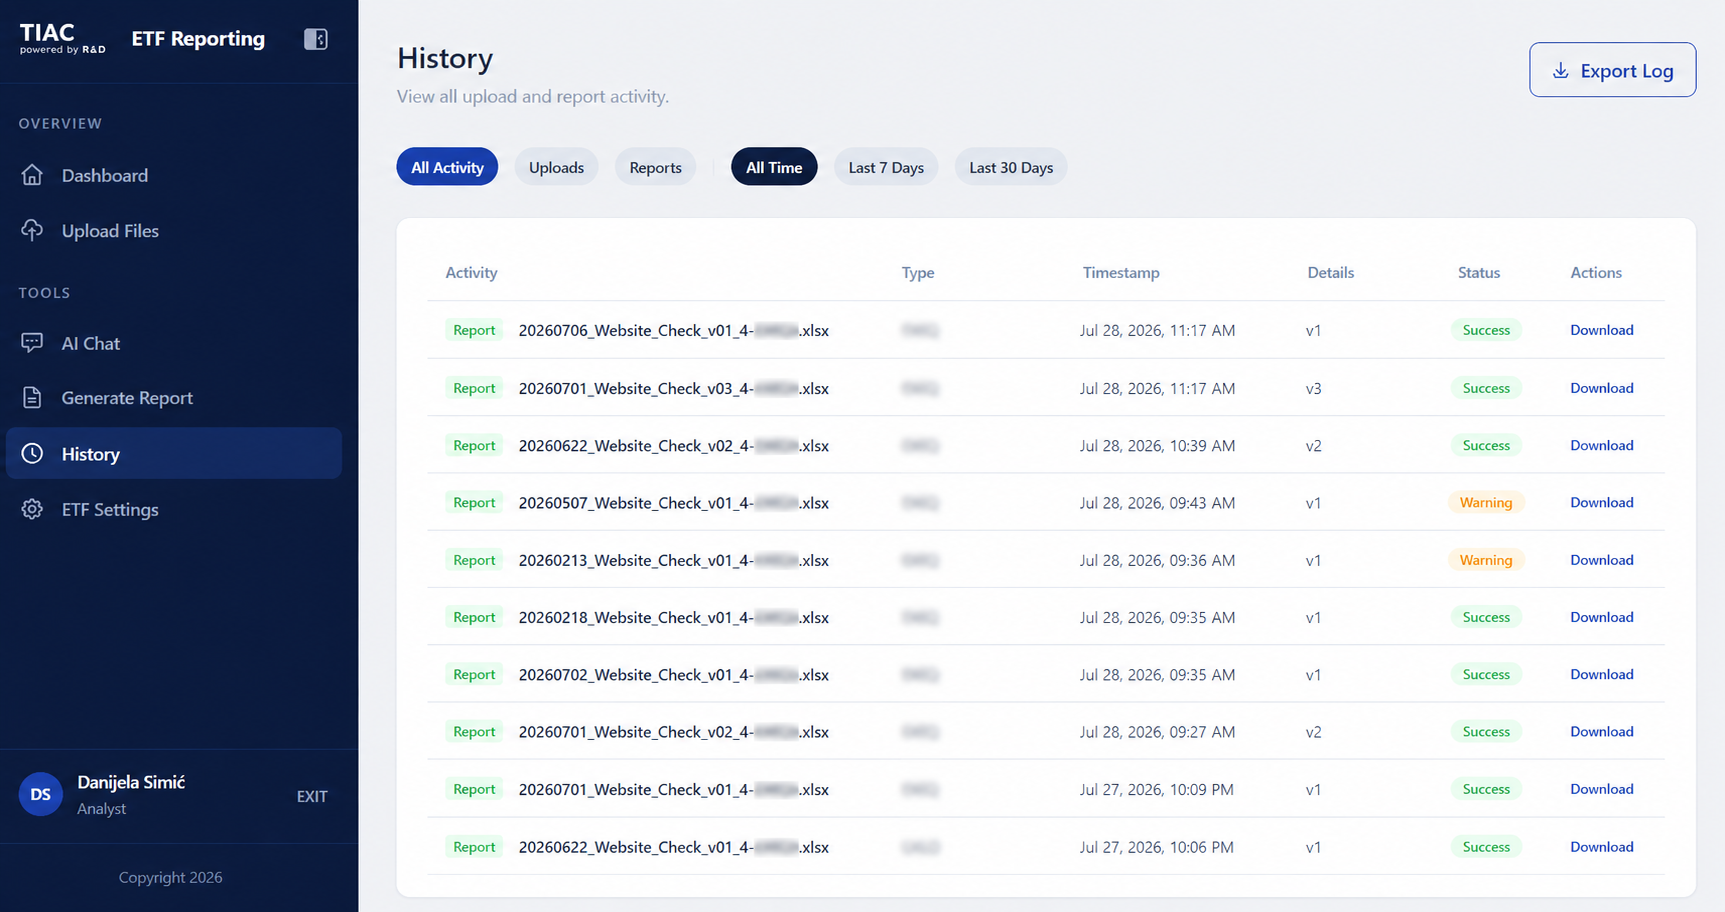Click the ETF Settings gear icon
This screenshot has height=912, width=1725.
pos(32,509)
